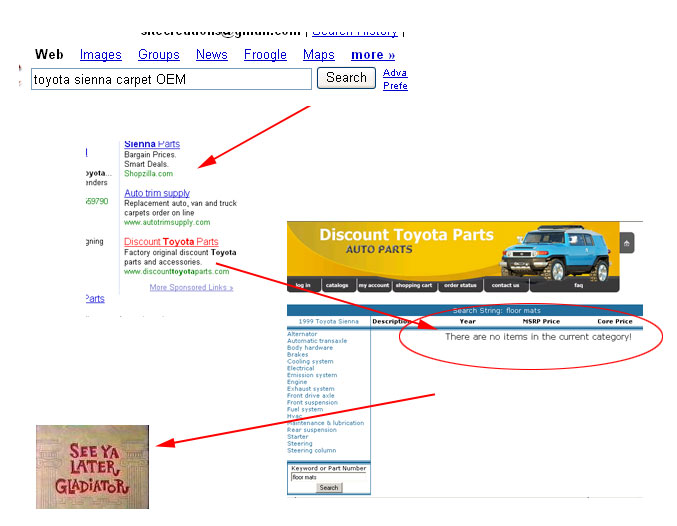677x526 pixels.
Task: Select the Front suspension category
Action: coord(313,402)
